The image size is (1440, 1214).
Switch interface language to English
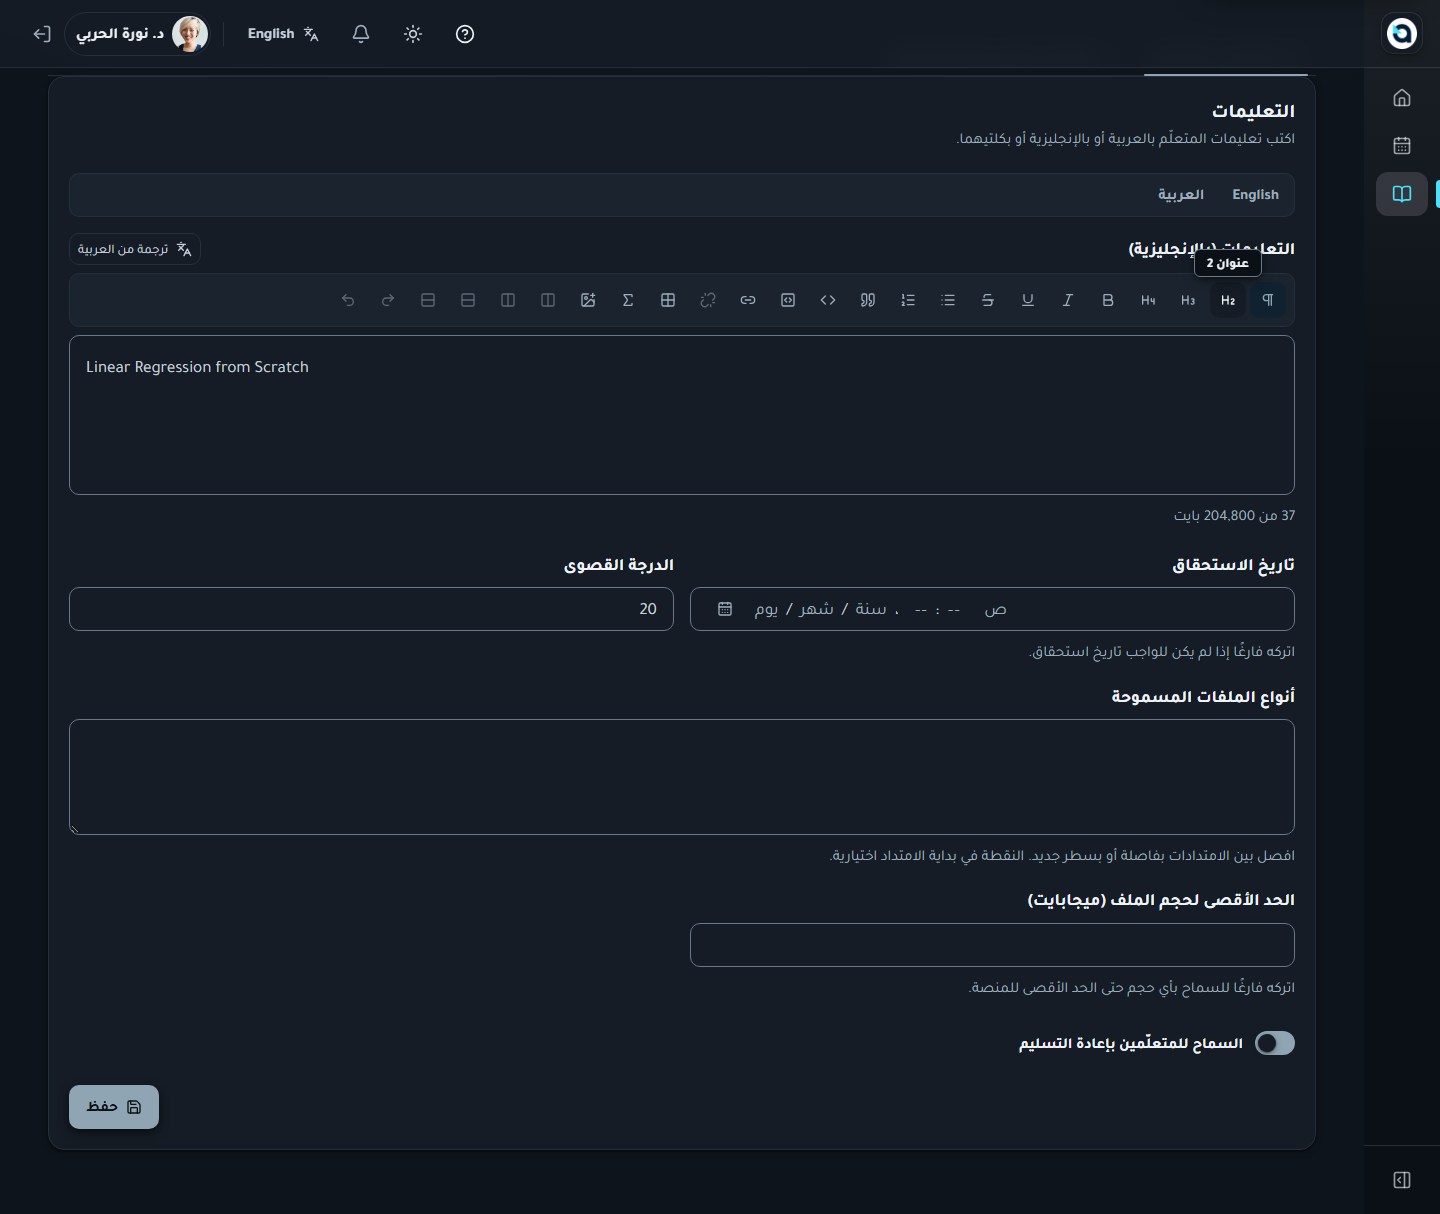click(283, 34)
